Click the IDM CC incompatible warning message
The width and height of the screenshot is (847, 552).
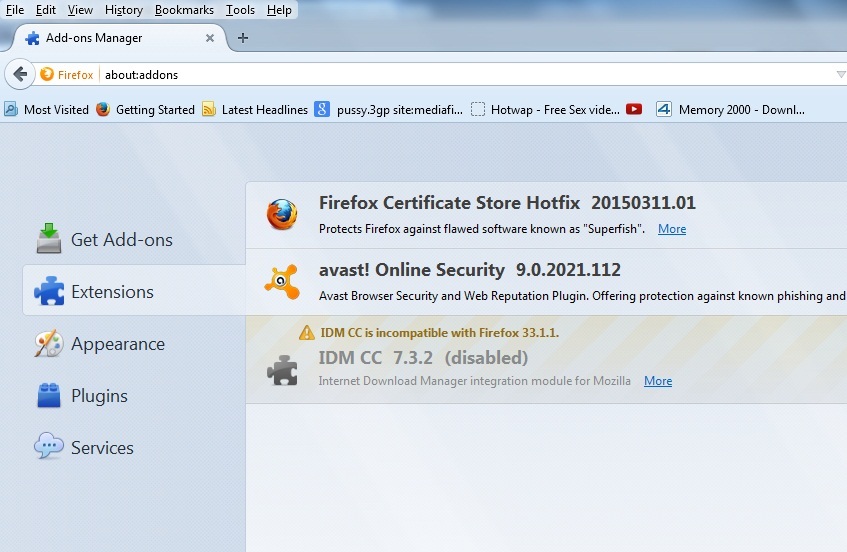[440, 333]
